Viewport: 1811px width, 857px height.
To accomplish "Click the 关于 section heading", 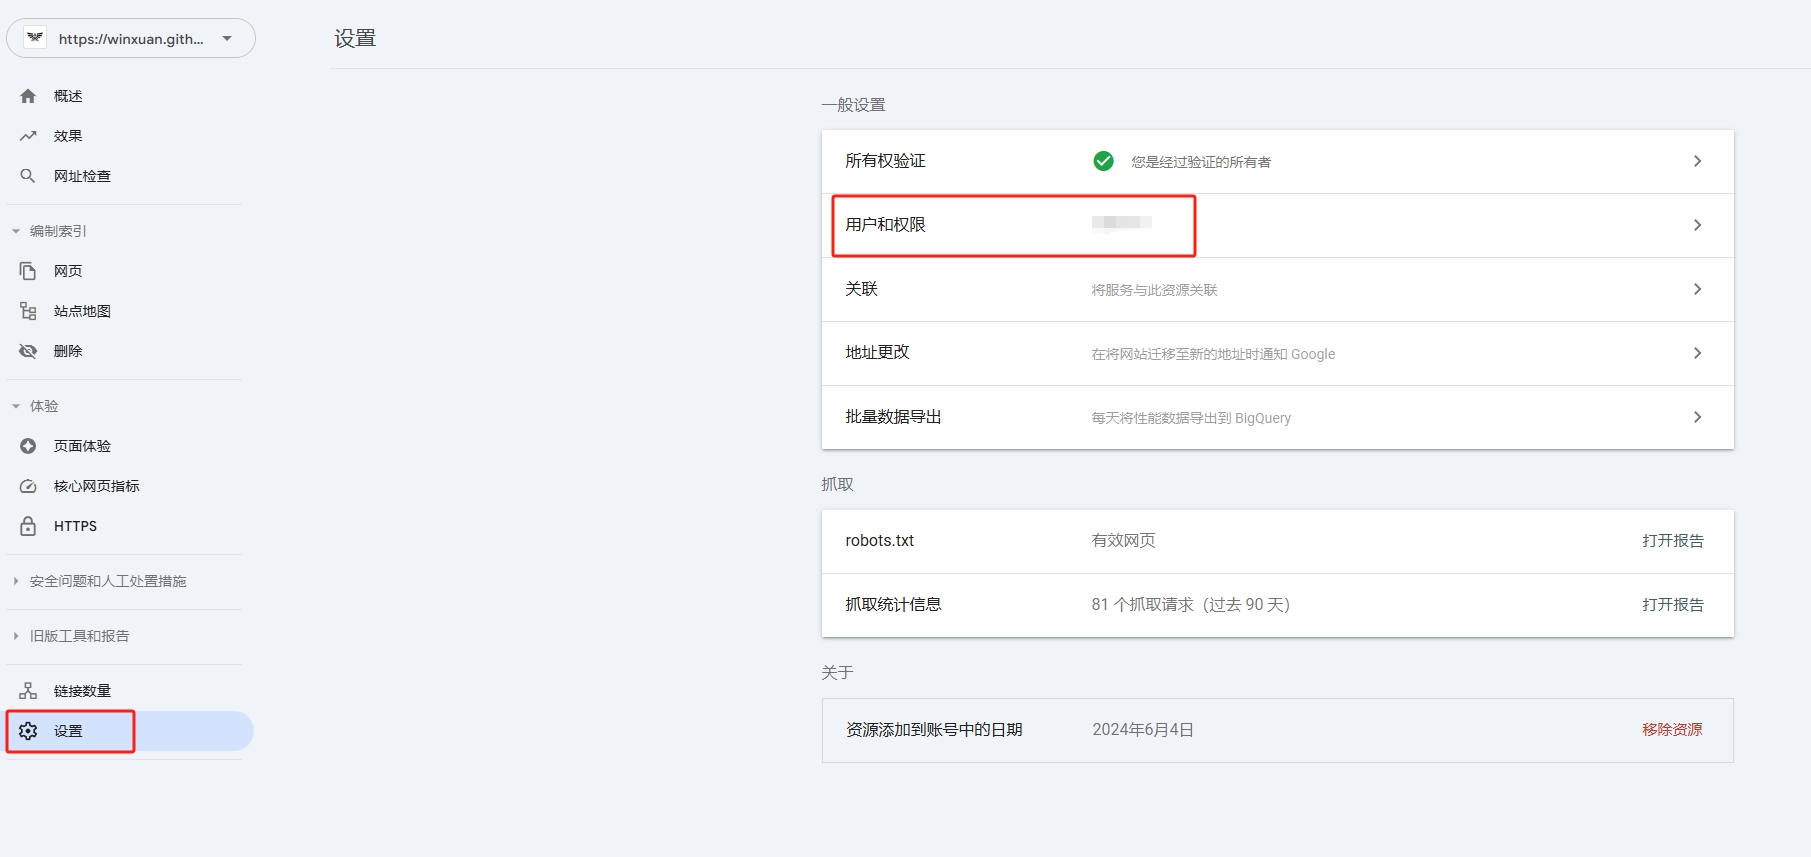I will point(837,673).
